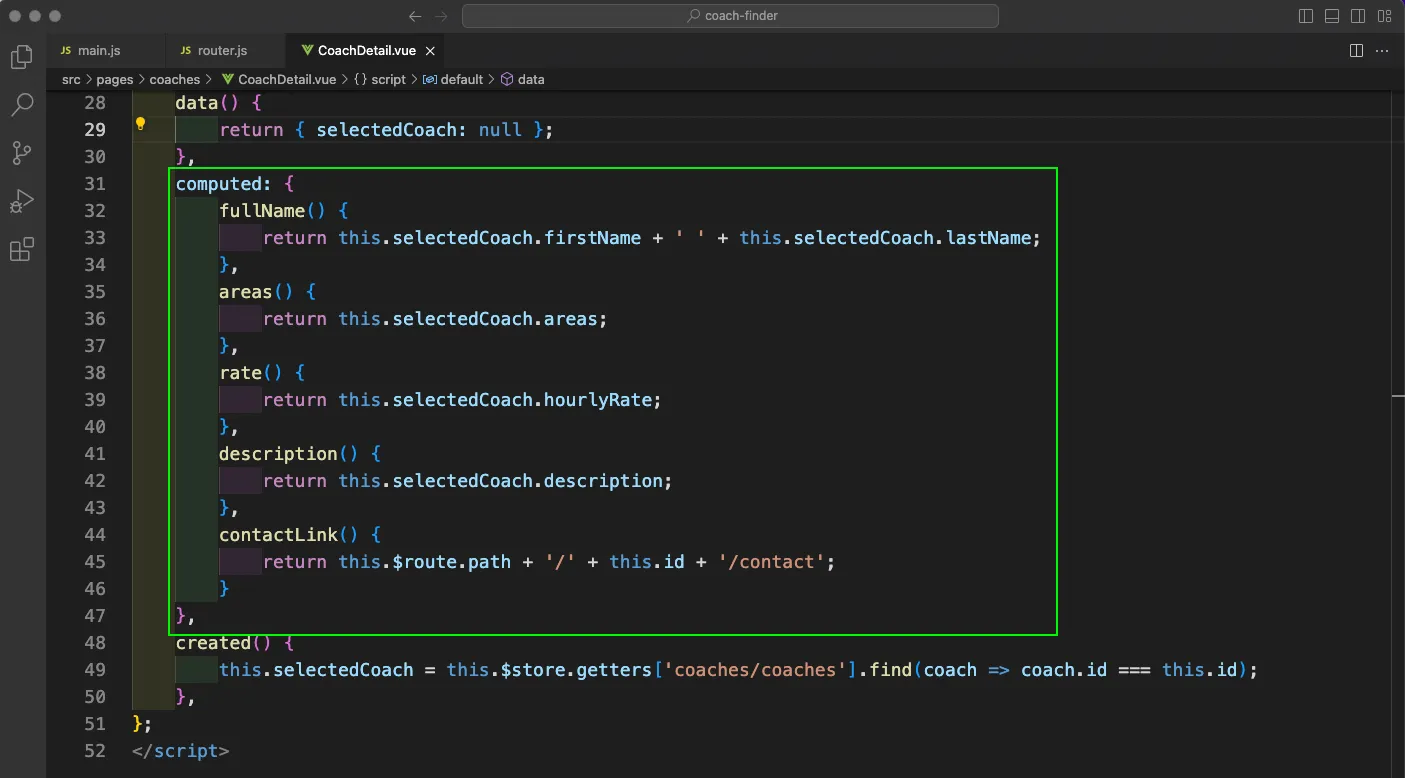Go forward using the right arrow

[x=441, y=16]
